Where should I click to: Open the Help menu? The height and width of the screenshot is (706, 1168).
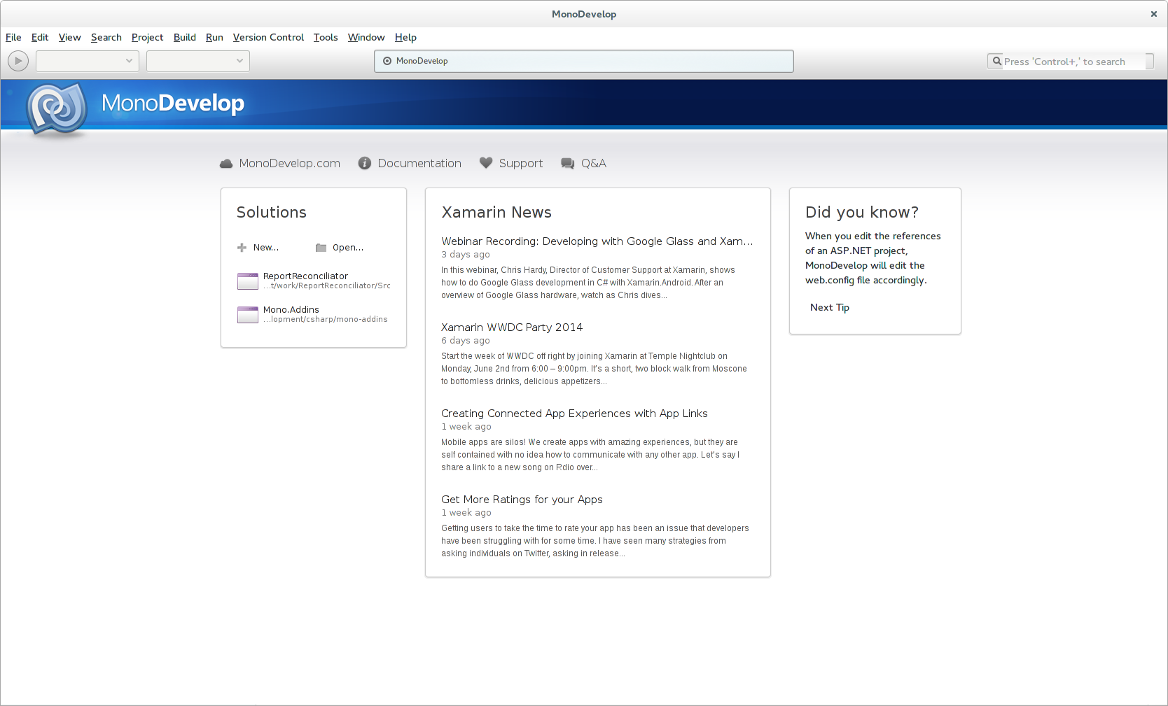(x=405, y=37)
